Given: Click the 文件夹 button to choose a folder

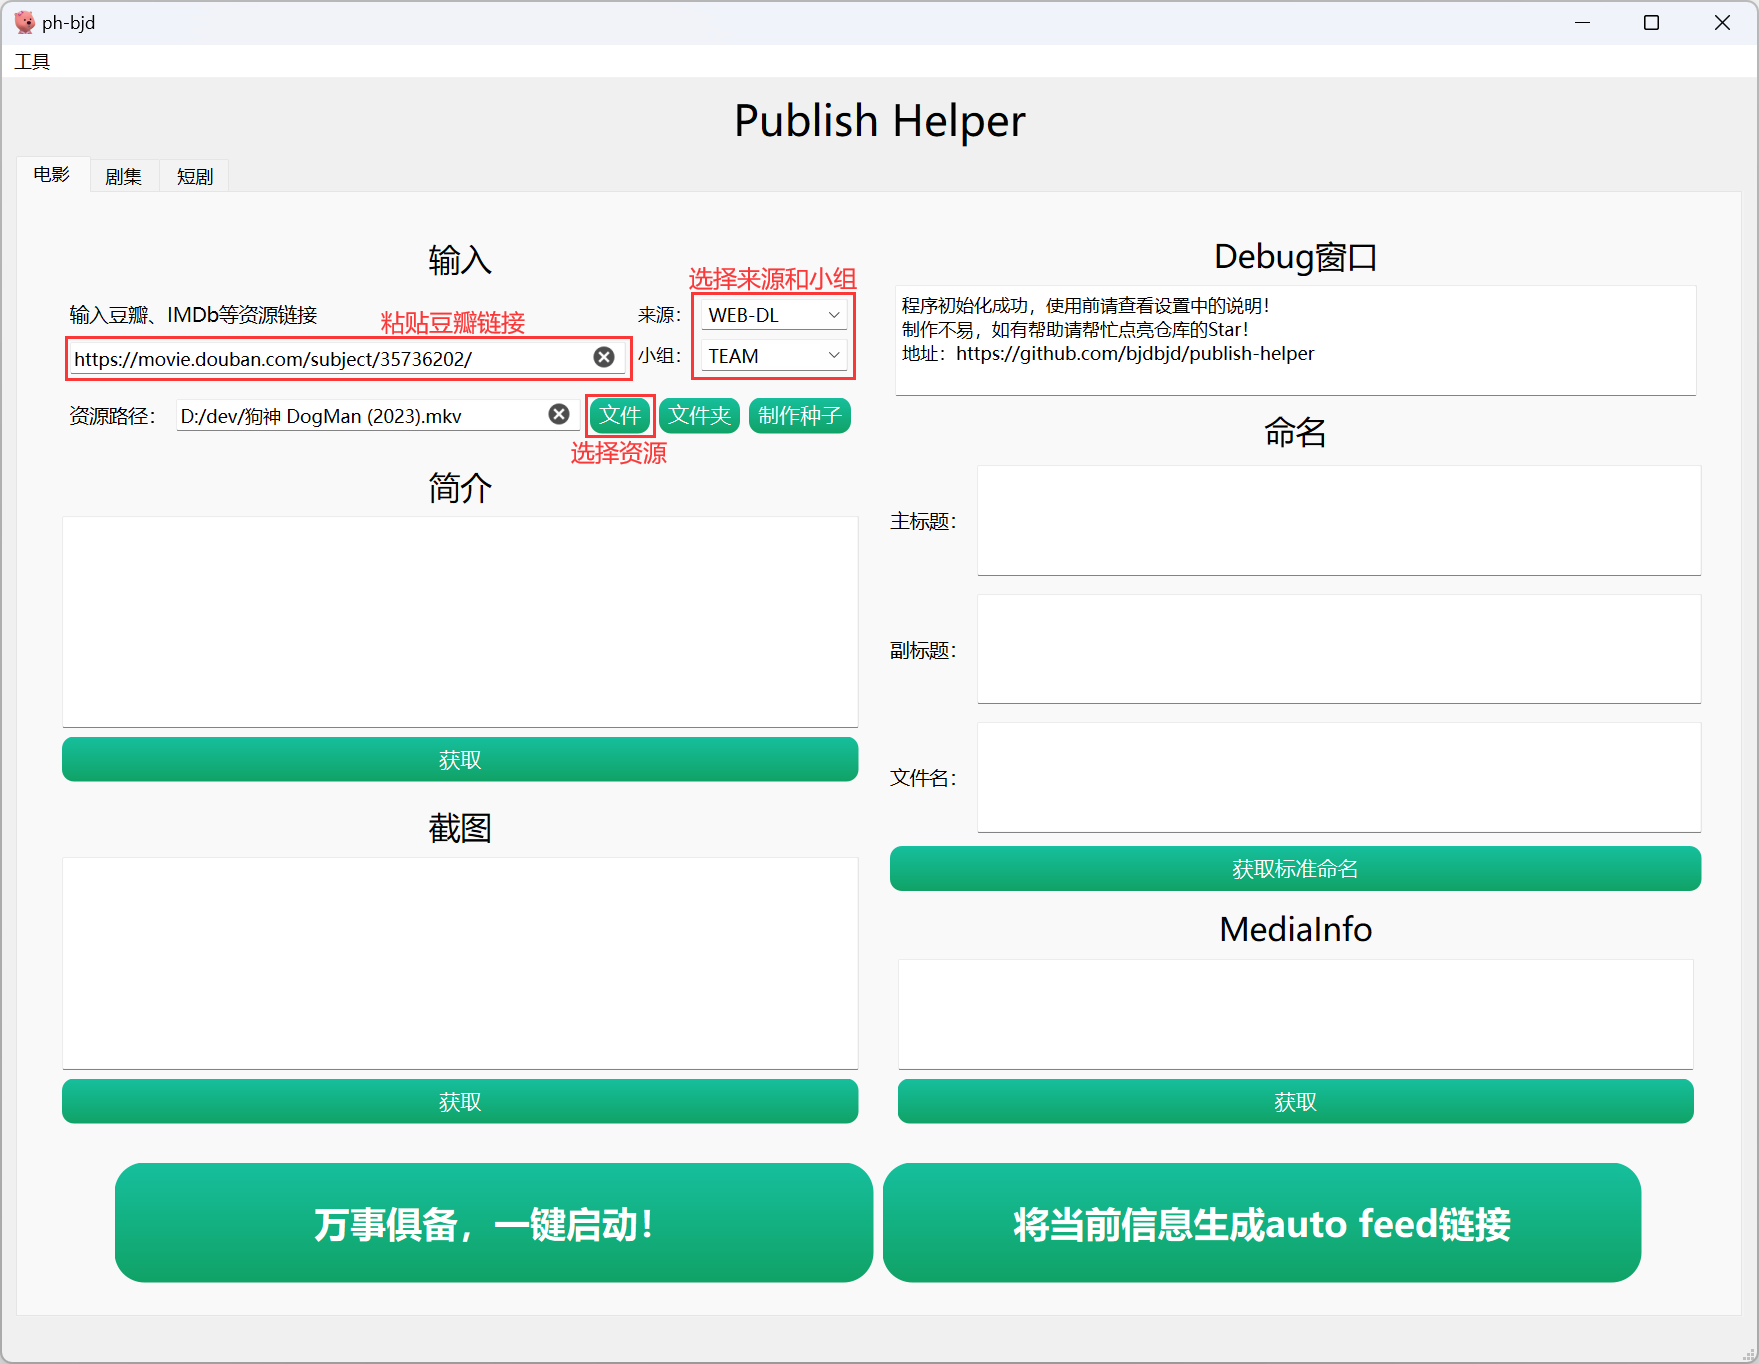Looking at the screenshot, I should pyautogui.click(x=699, y=415).
